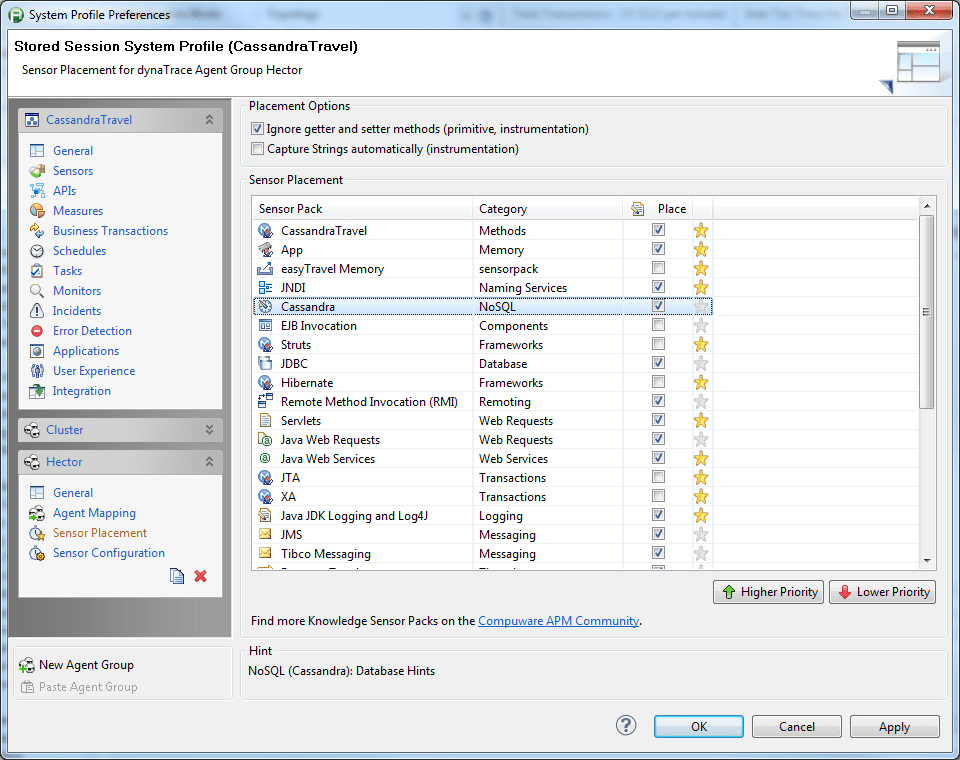Image resolution: width=960 pixels, height=760 pixels.
Task: Open the Sensors settings page
Action: 73,171
